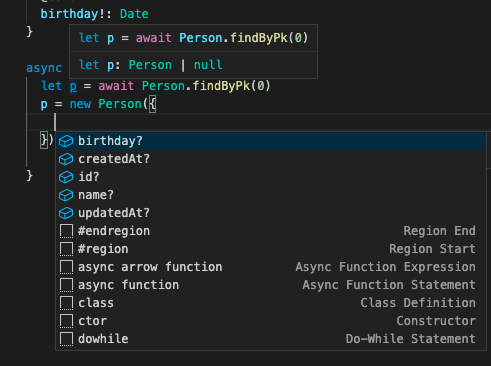Click the 'Region Start' description text

point(432,249)
